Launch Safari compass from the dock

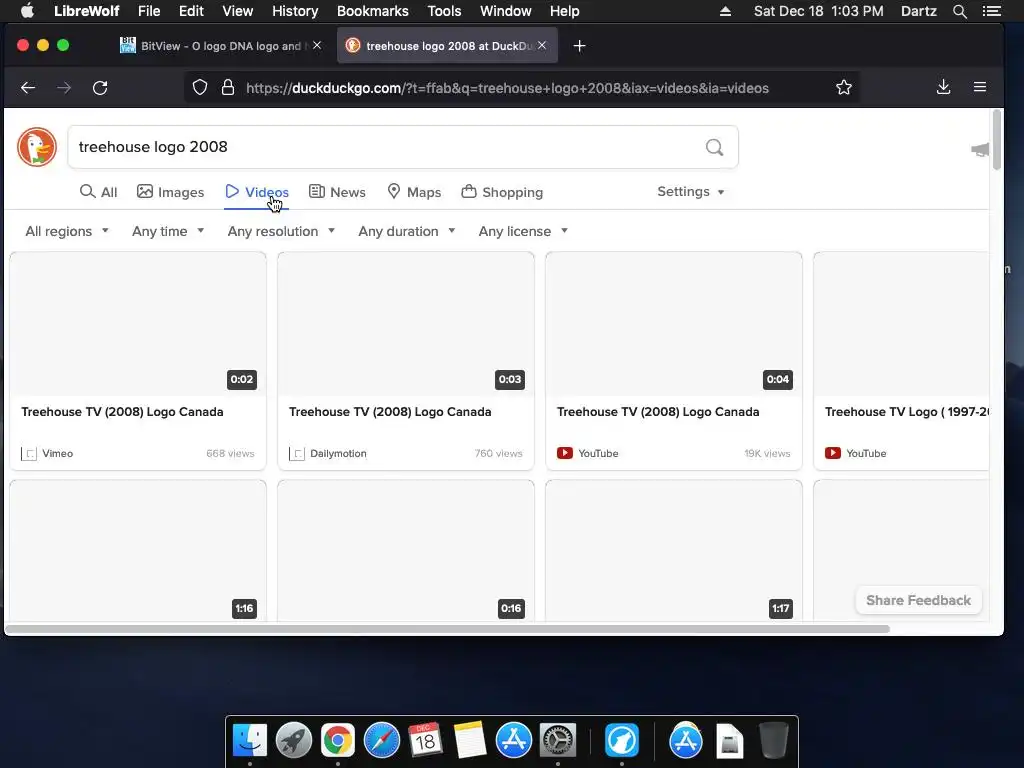[x=381, y=741]
